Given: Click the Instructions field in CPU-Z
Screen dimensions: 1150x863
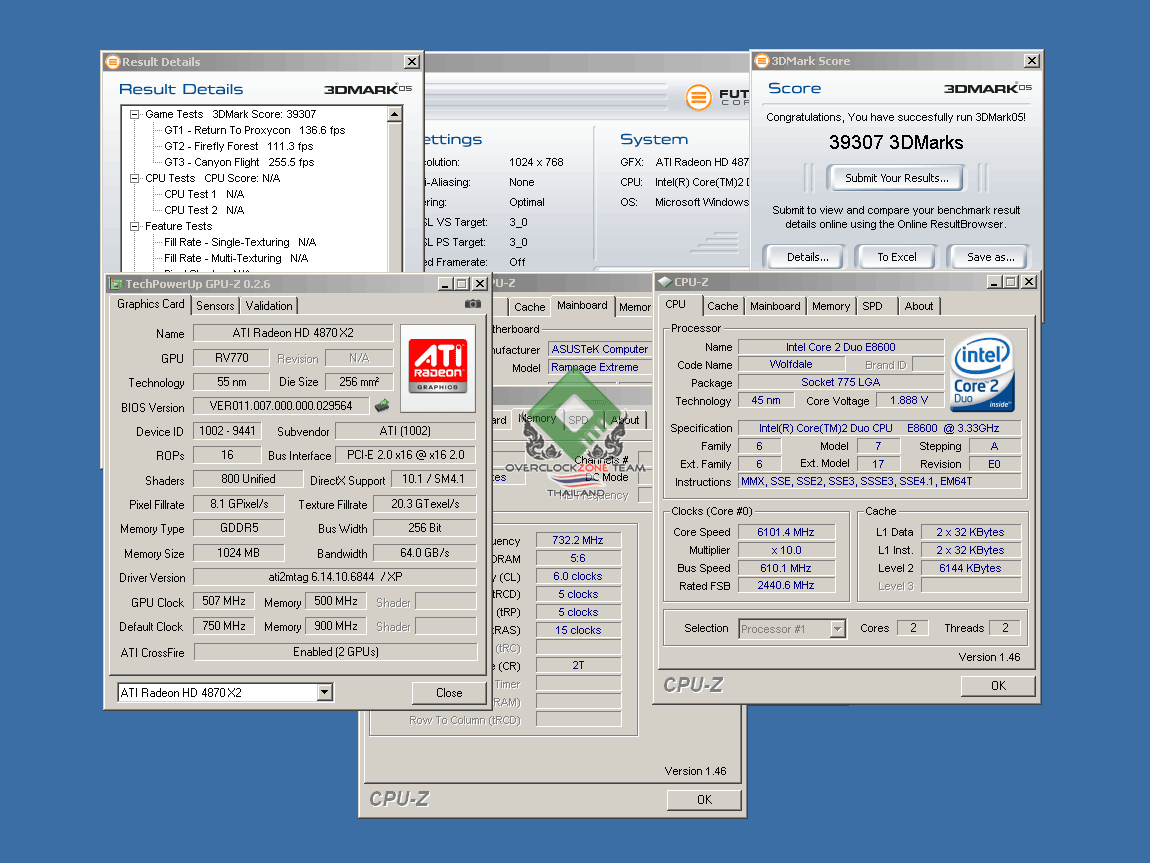Looking at the screenshot, I should tap(879, 482).
